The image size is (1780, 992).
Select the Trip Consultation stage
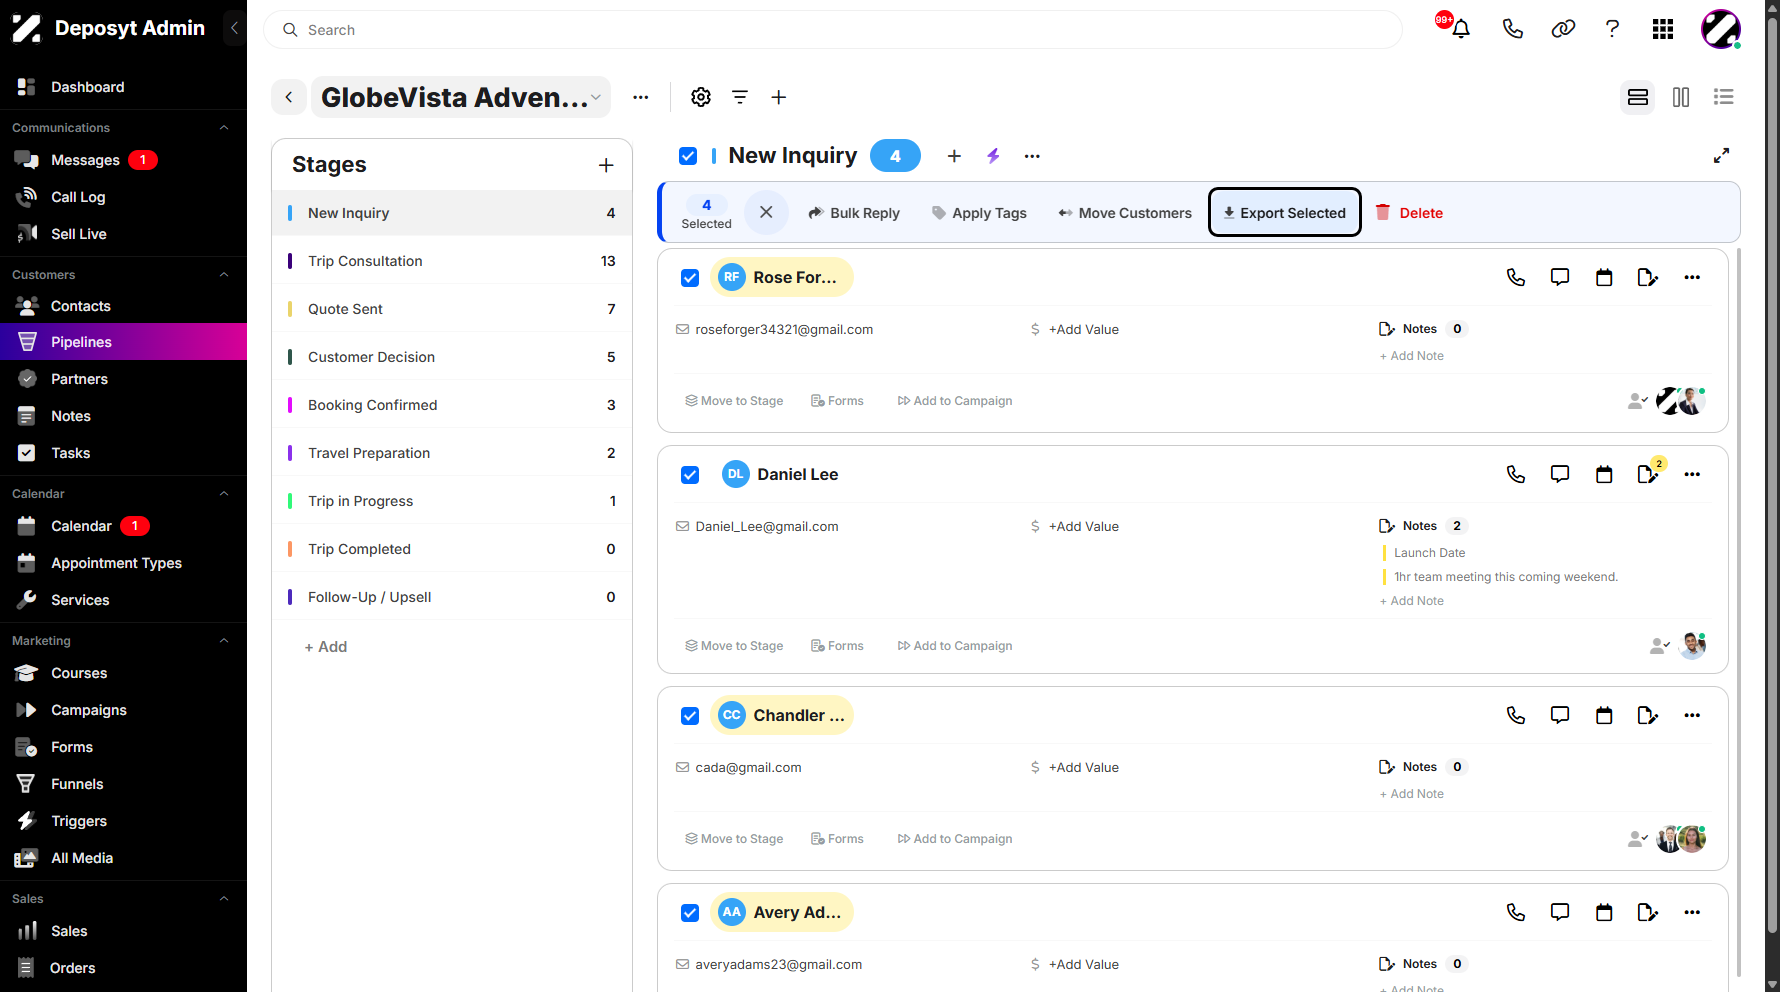452,261
